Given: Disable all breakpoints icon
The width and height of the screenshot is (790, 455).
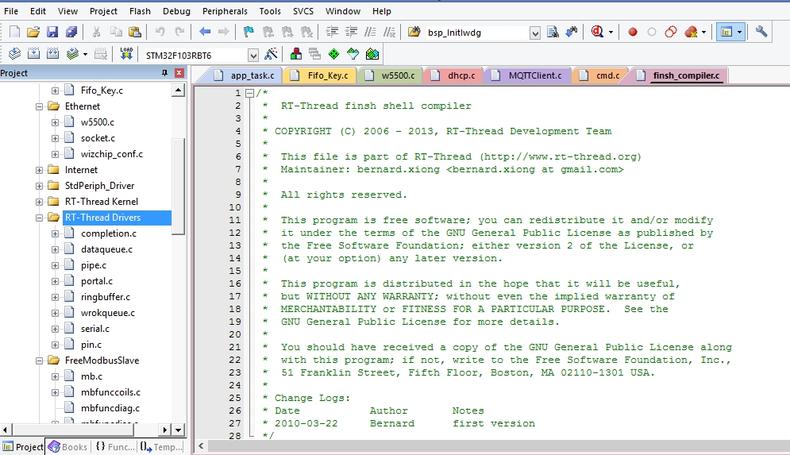Looking at the screenshot, I should point(670,32).
